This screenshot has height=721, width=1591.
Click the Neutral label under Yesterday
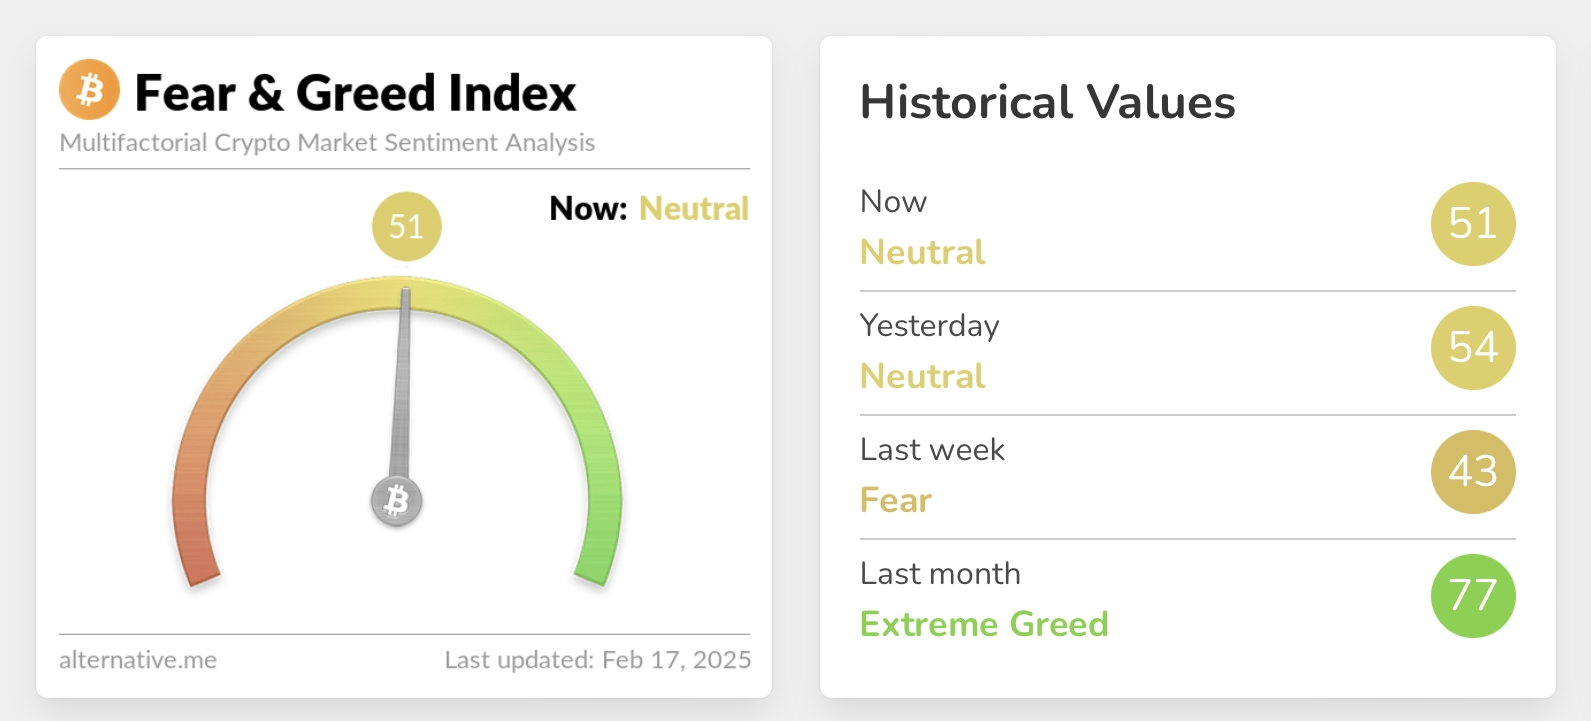click(923, 376)
